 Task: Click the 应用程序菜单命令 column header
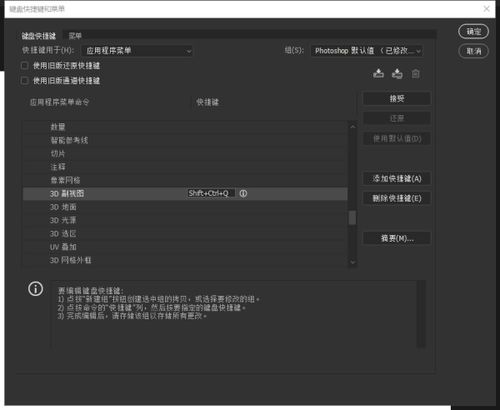click(60, 102)
